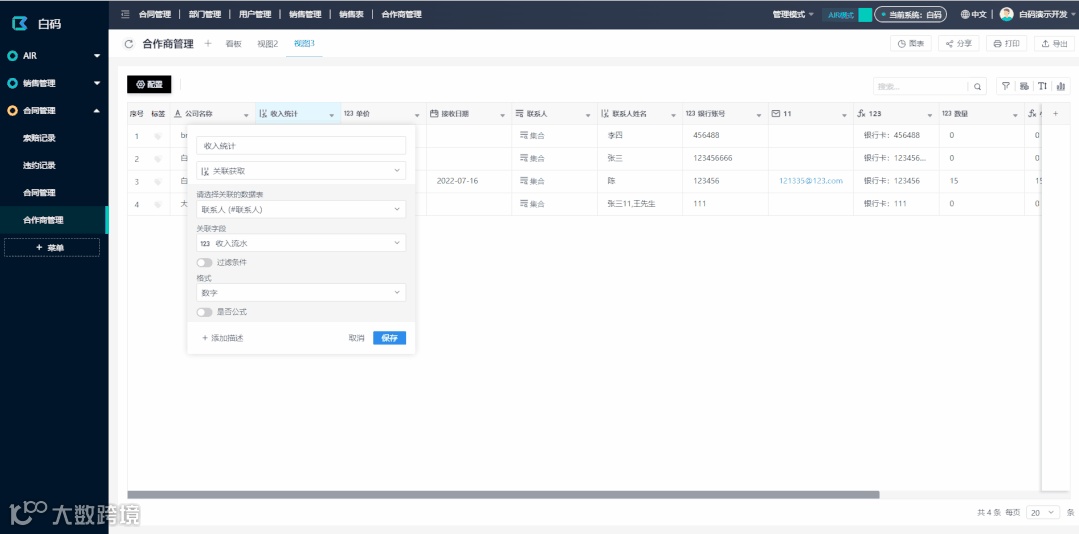Image resolution: width=1079 pixels, height=534 pixels.
Task: Open the 联系人 (#联系人) data table dropdown
Action: tap(301, 209)
